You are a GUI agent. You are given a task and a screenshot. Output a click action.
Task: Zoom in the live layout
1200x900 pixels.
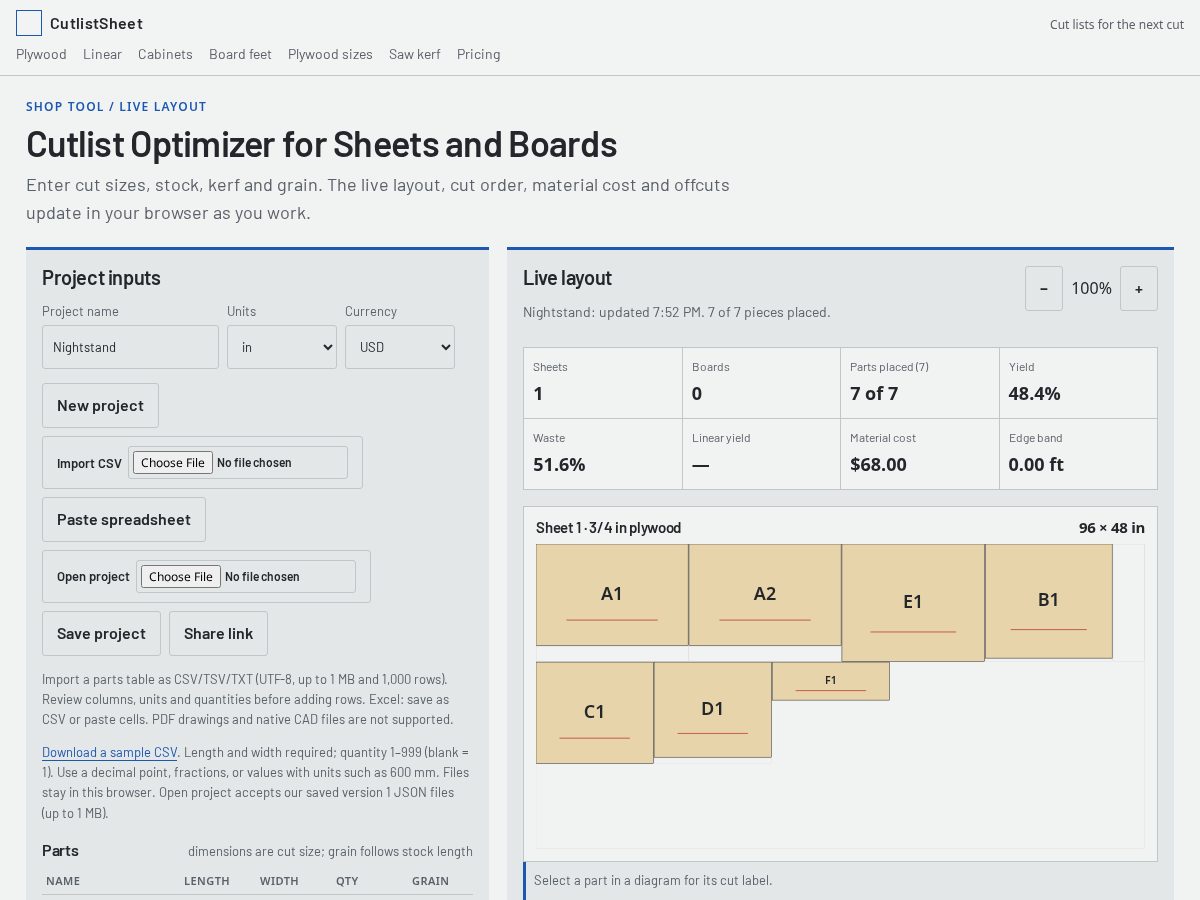1139,288
